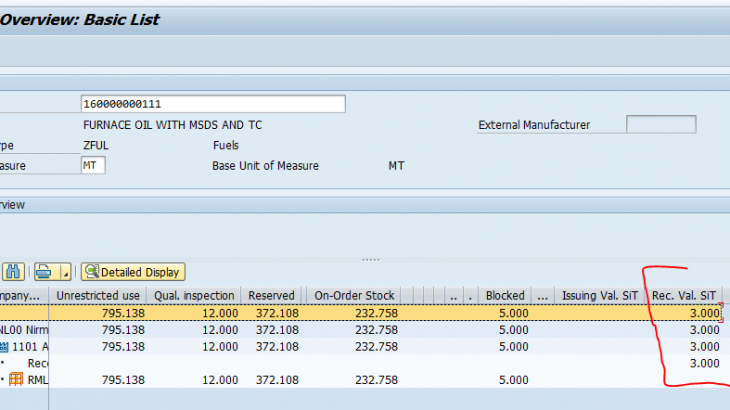Select the Qual. inspection column header
This screenshot has height=410, width=730.
[194, 296]
